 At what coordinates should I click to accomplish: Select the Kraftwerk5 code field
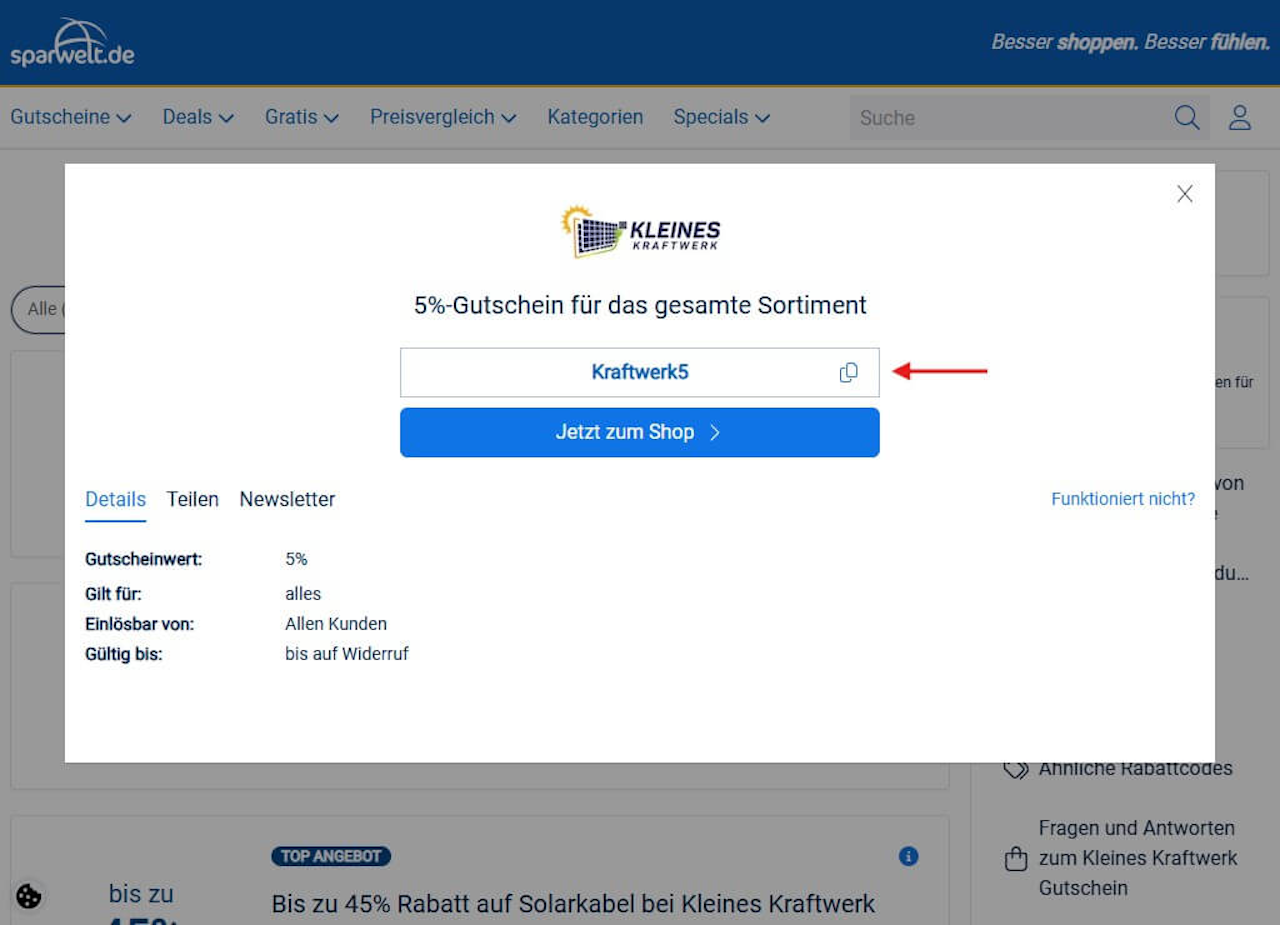[640, 372]
